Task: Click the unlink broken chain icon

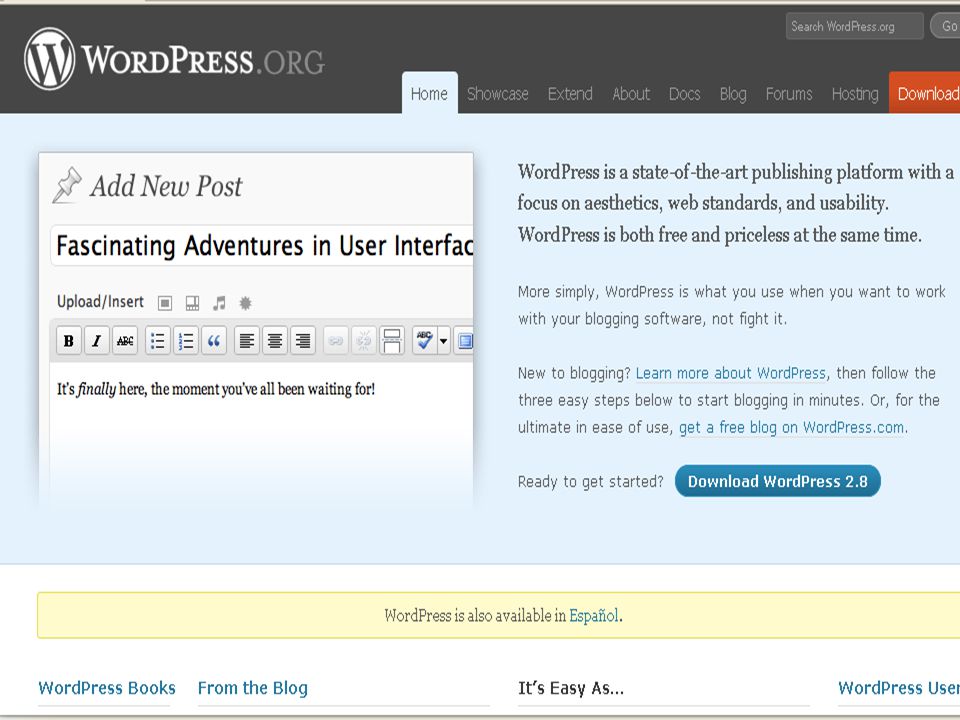Action: pos(364,340)
